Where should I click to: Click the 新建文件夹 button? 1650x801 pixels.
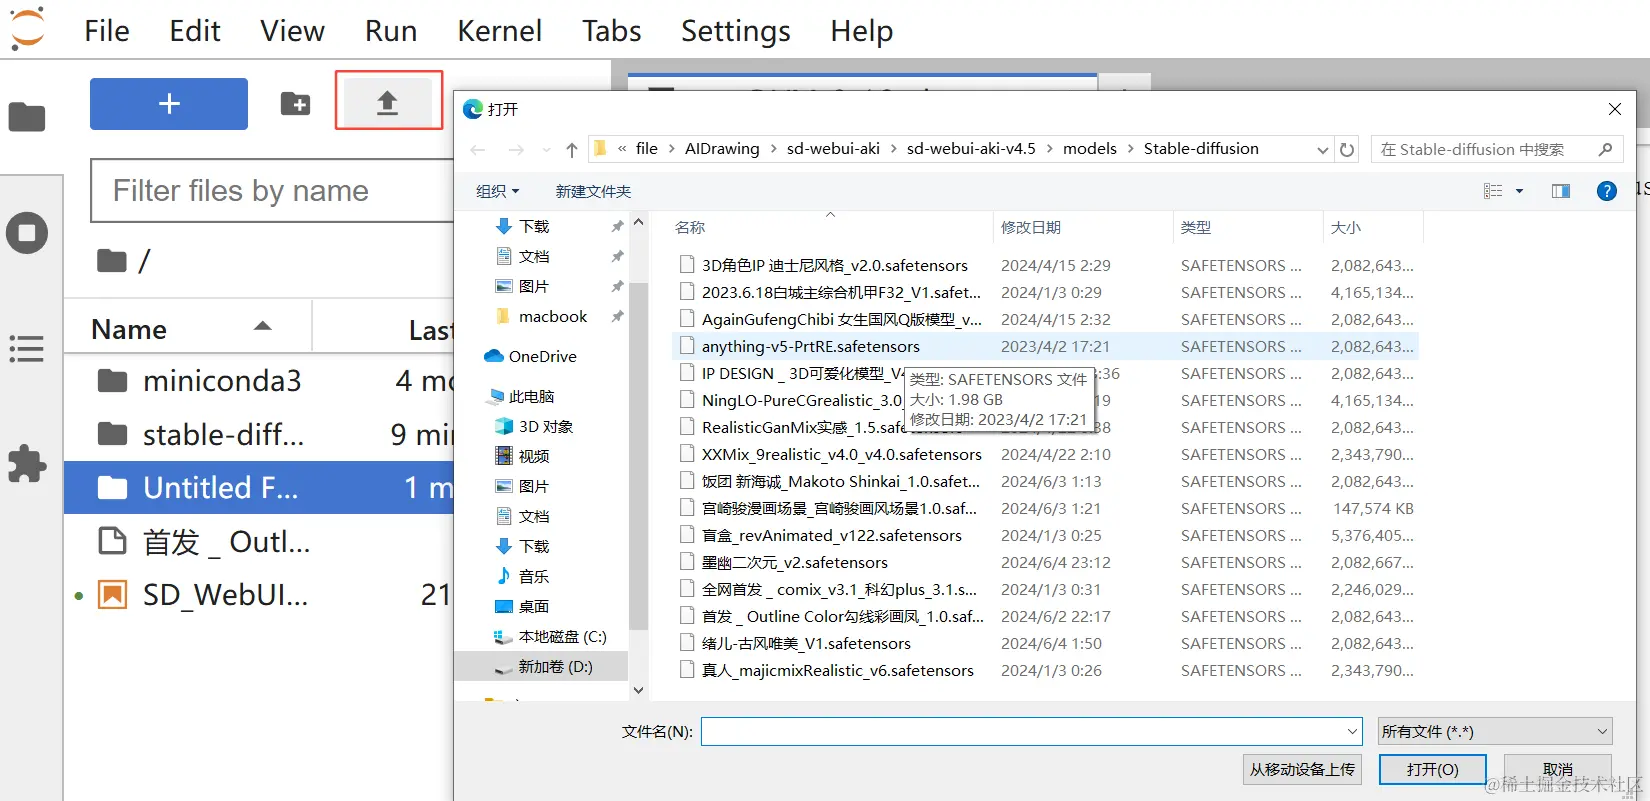[593, 191]
